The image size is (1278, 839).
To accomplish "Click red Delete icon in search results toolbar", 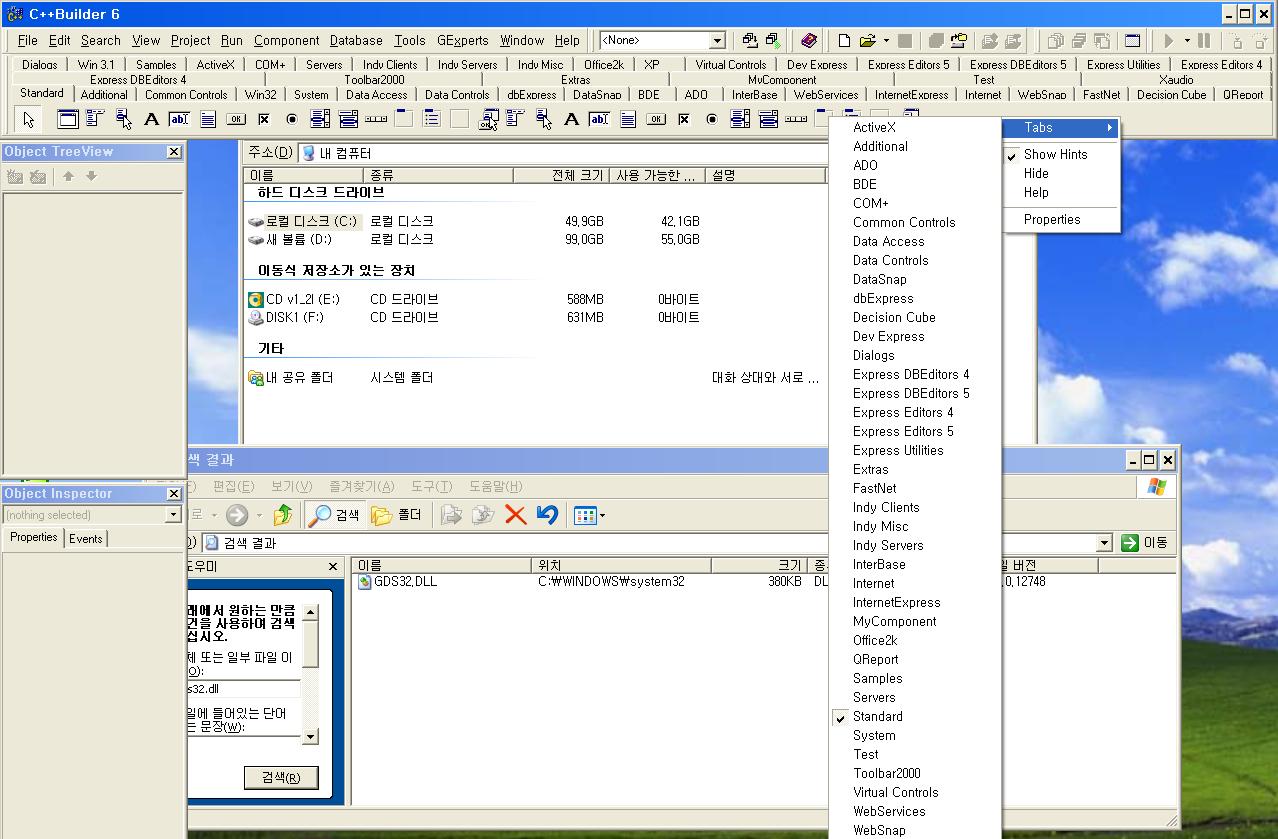I will 516,515.
